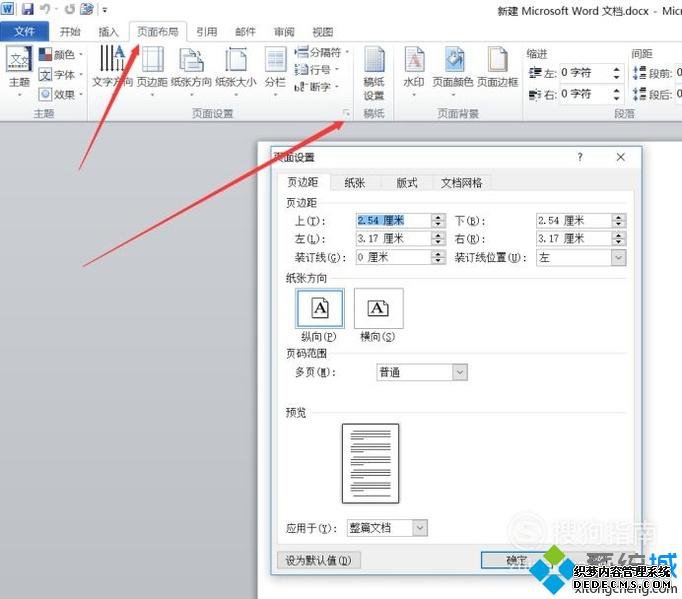682x599 pixels.
Task: Adjust the 下 bottom margin spinner
Action: 618,221
